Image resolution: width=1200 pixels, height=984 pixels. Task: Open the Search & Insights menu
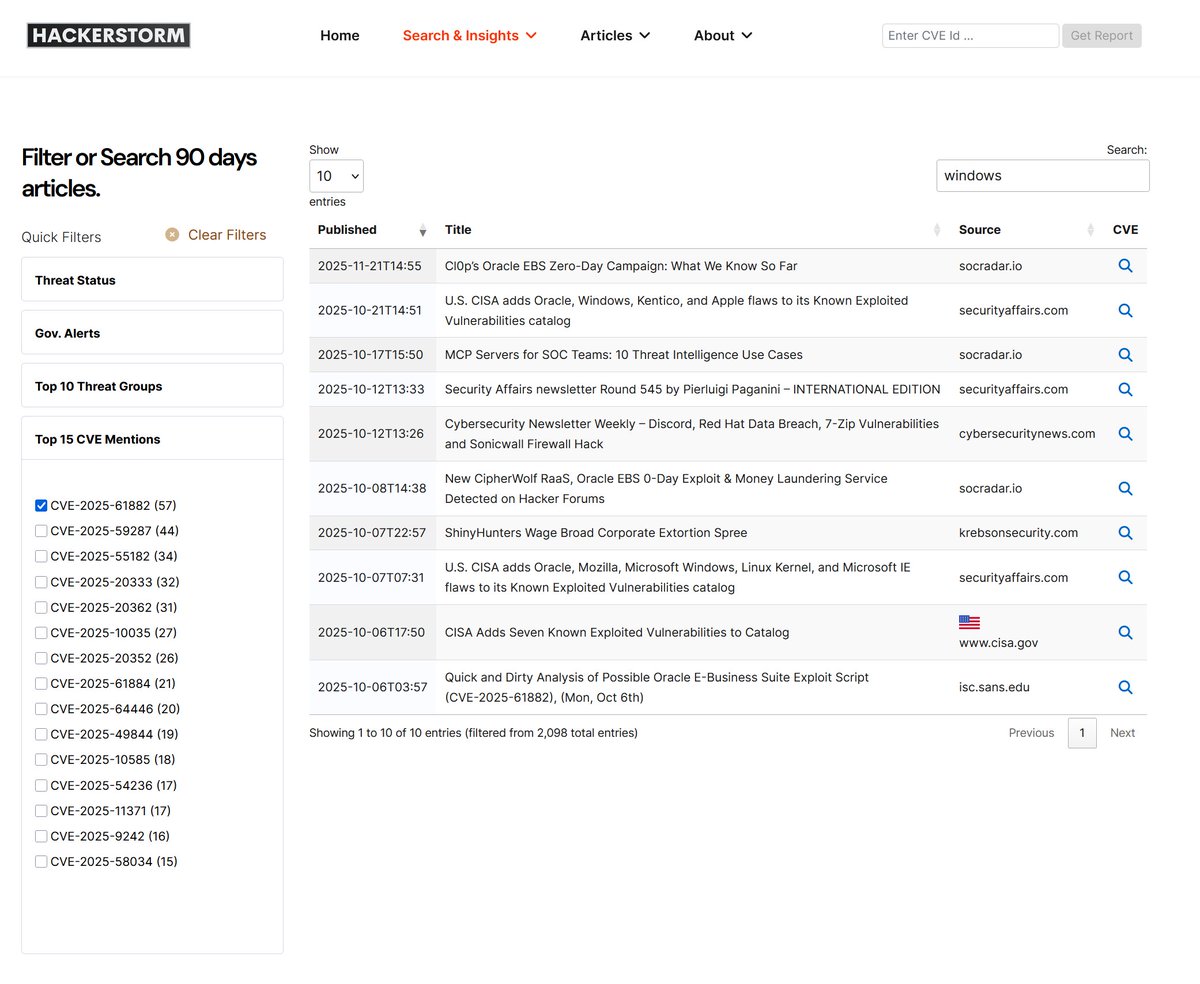point(469,36)
